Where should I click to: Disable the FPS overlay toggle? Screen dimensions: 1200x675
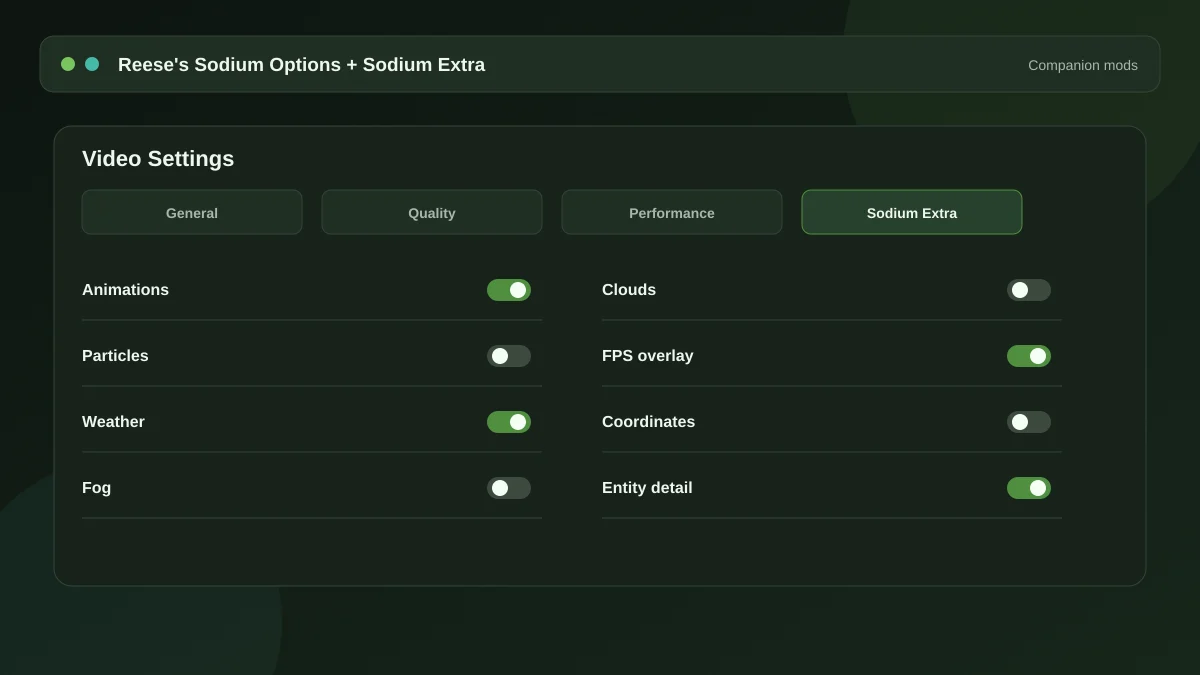tap(1029, 356)
